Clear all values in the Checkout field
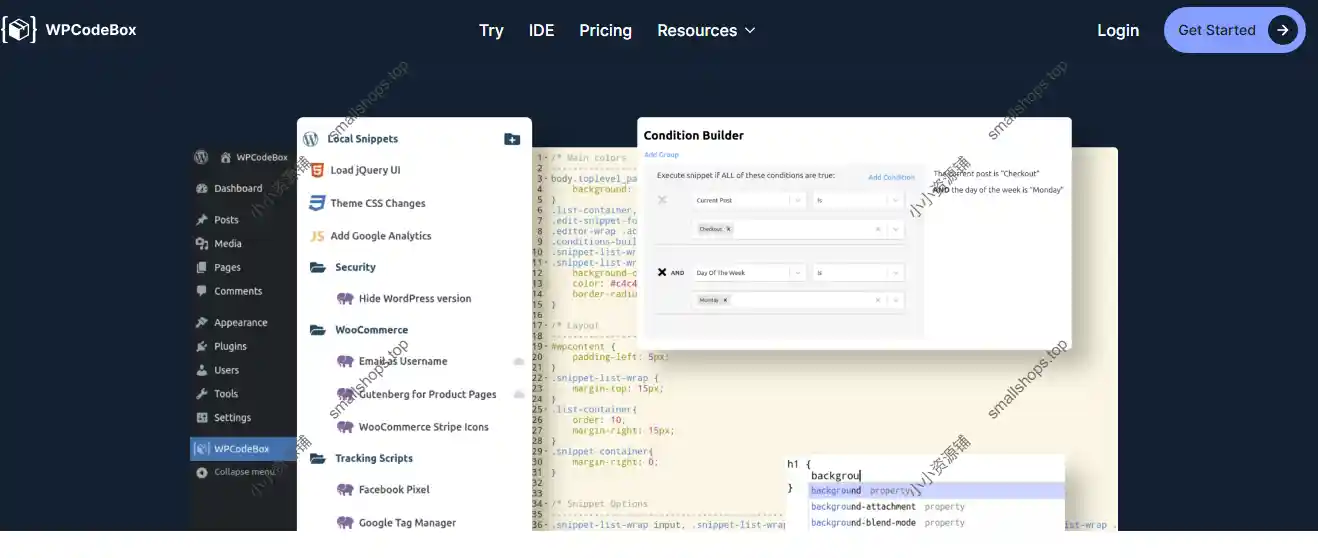 coord(878,229)
